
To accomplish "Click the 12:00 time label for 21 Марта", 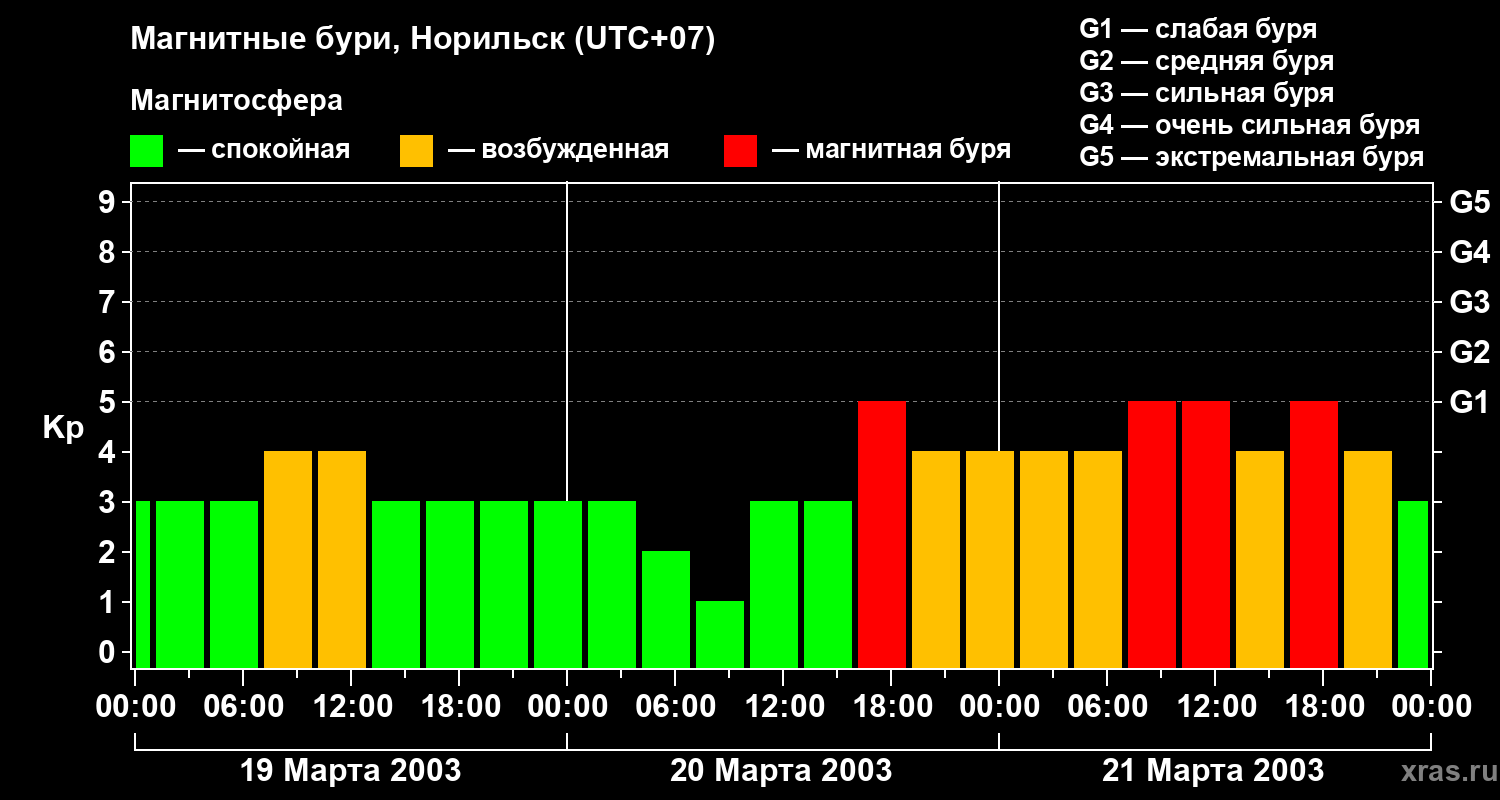I will pos(1215,706).
